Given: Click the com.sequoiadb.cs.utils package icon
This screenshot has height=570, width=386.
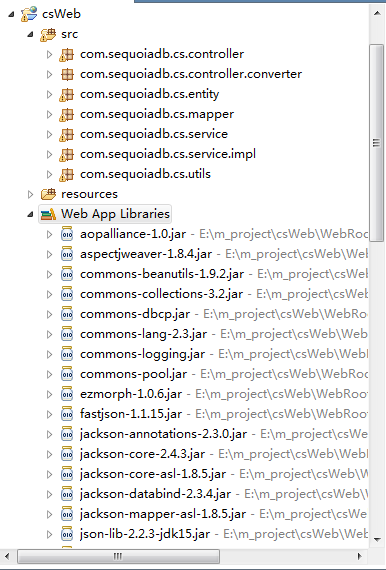Looking at the screenshot, I should click(67, 174).
